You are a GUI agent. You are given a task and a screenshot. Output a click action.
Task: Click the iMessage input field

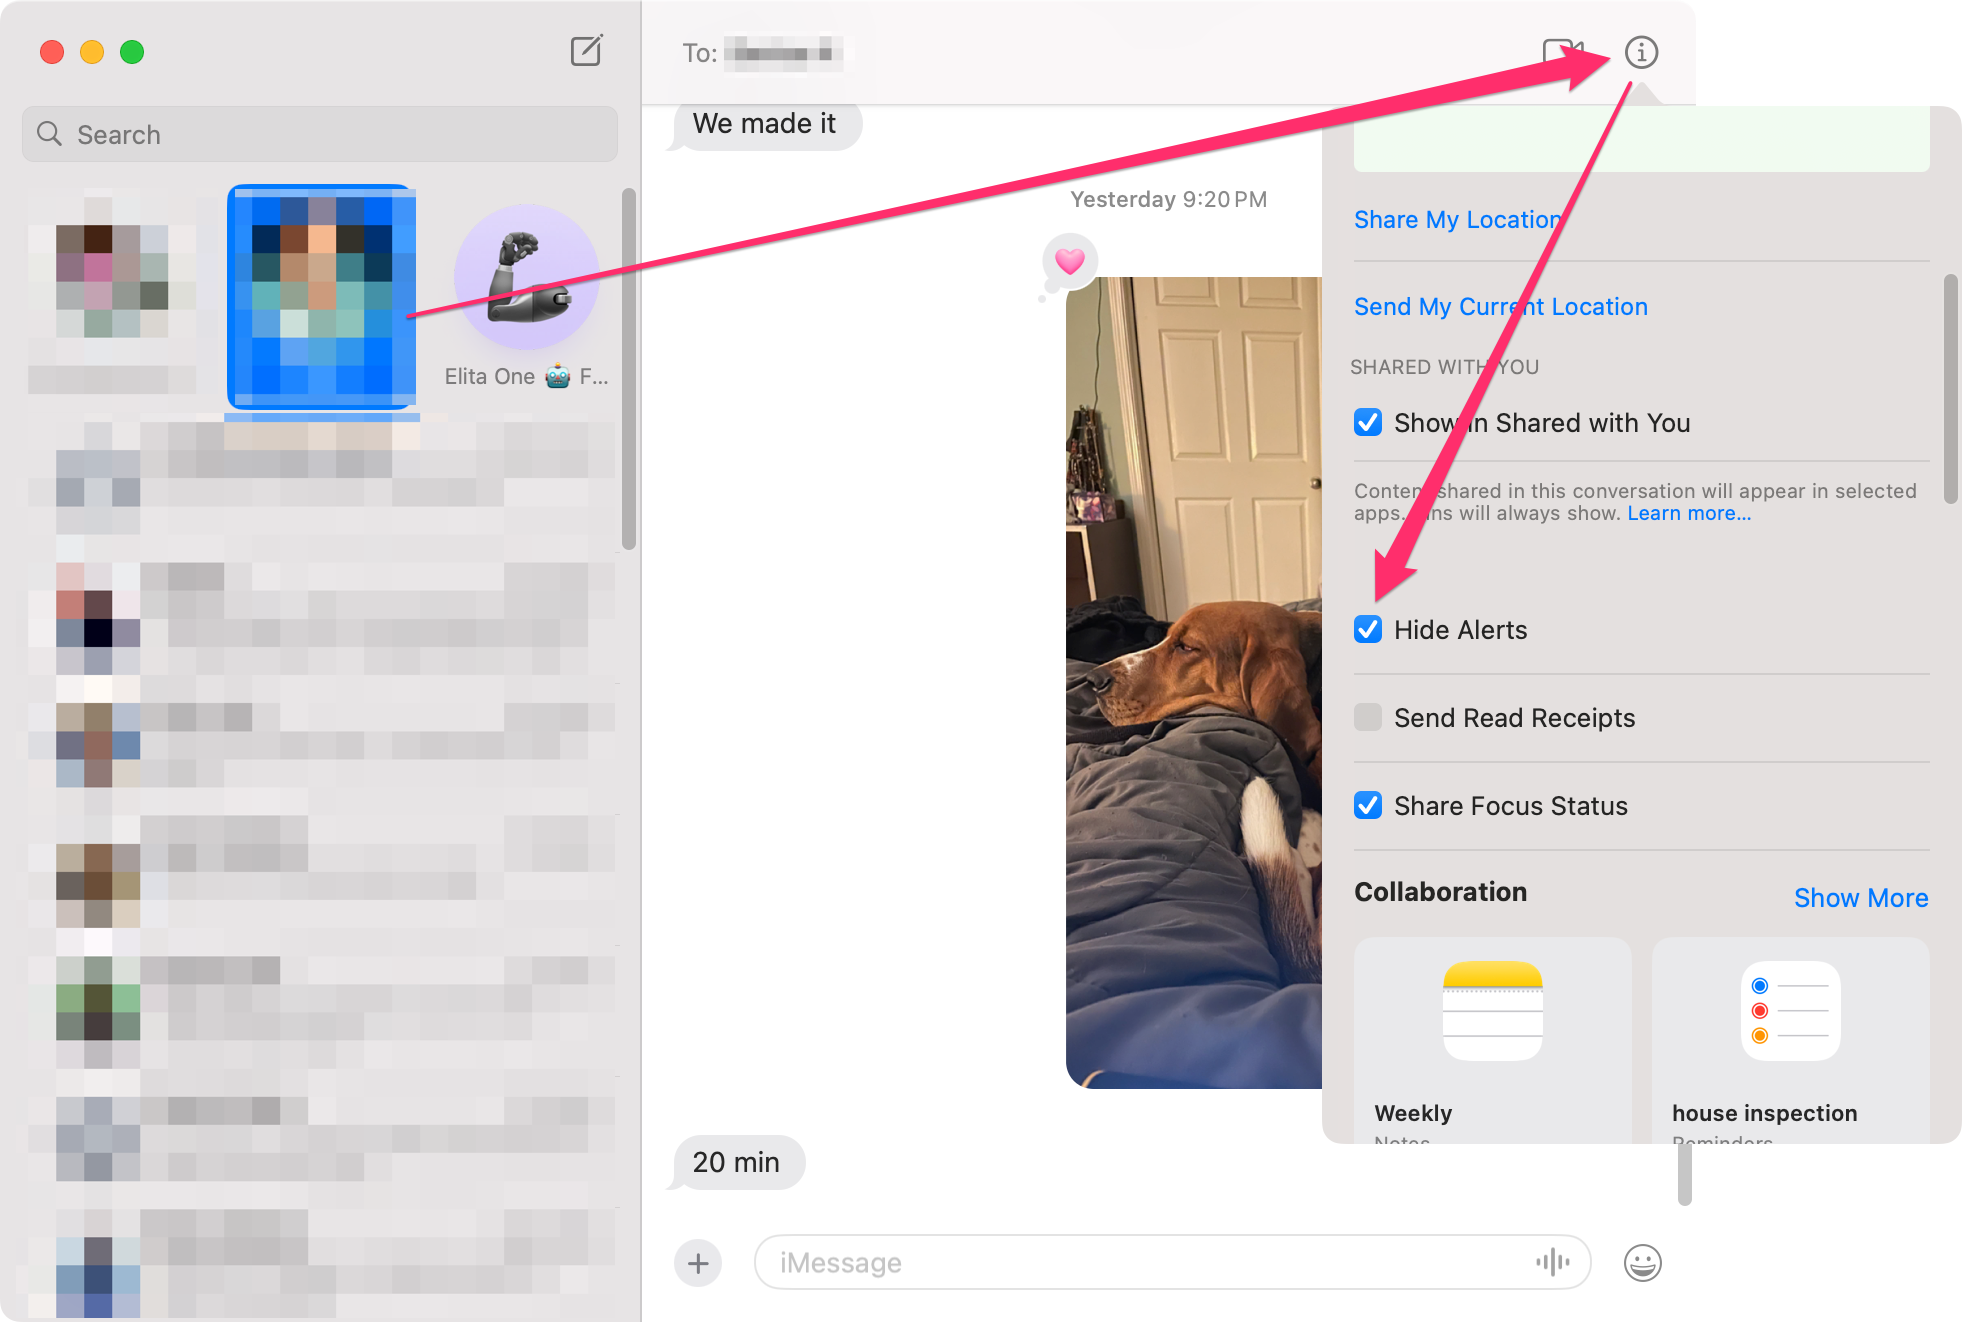(x=1159, y=1262)
